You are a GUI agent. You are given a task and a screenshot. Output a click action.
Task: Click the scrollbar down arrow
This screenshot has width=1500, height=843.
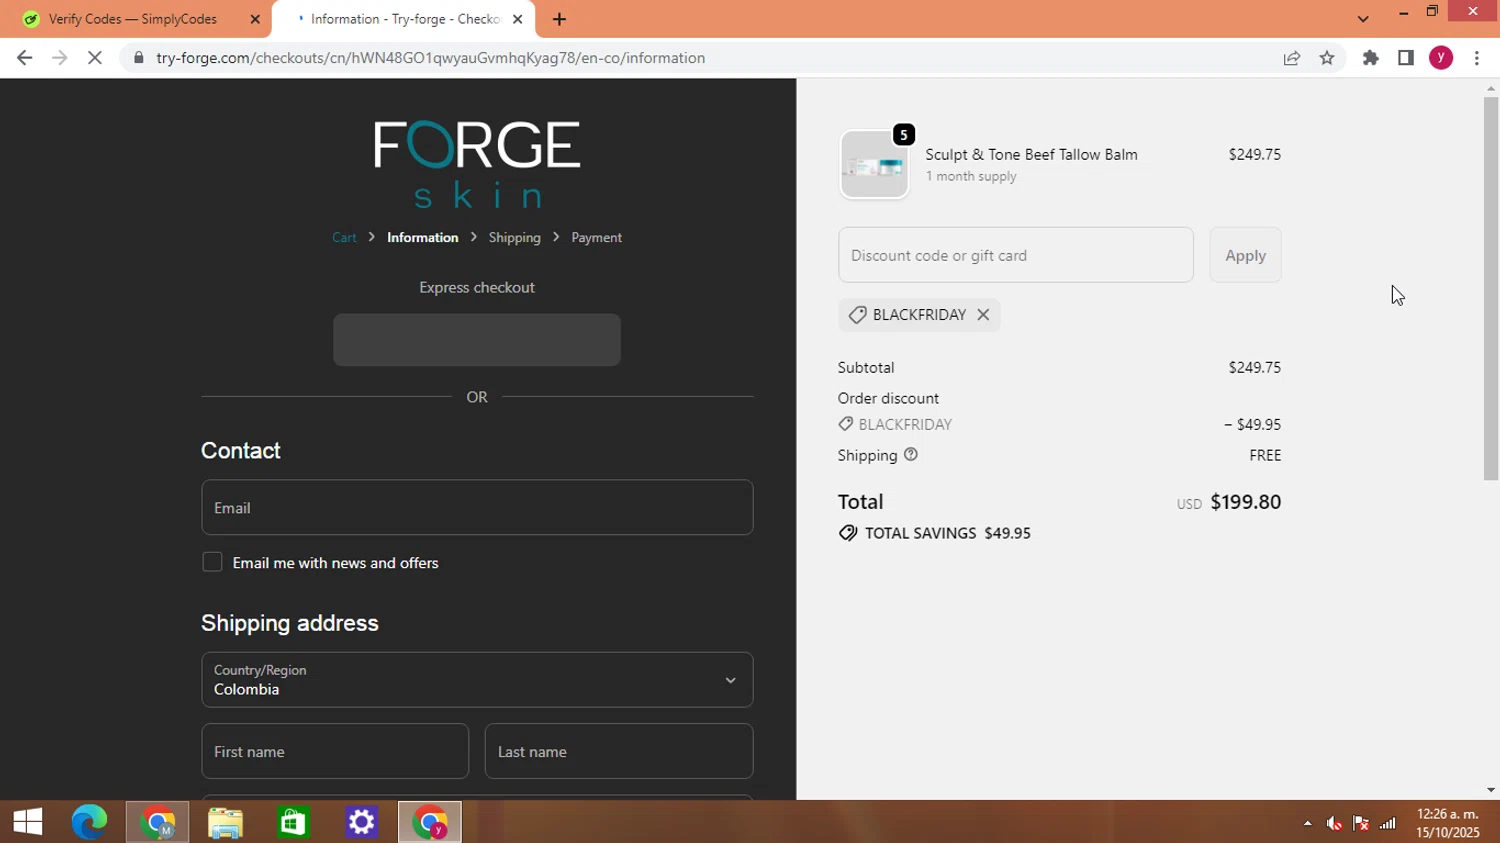pos(1491,790)
